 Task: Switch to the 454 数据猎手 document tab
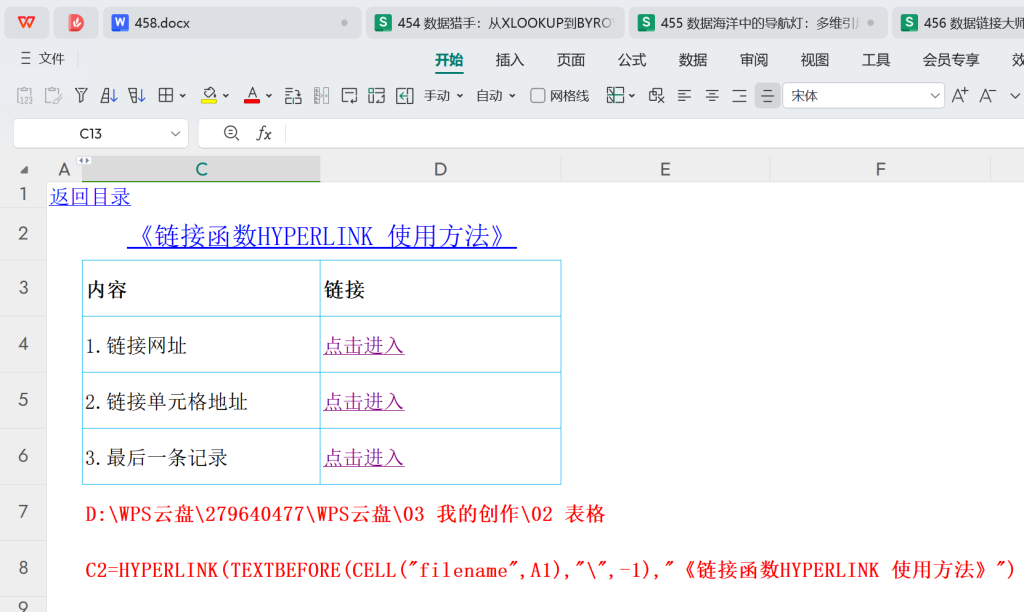pyautogui.click(x=495, y=23)
